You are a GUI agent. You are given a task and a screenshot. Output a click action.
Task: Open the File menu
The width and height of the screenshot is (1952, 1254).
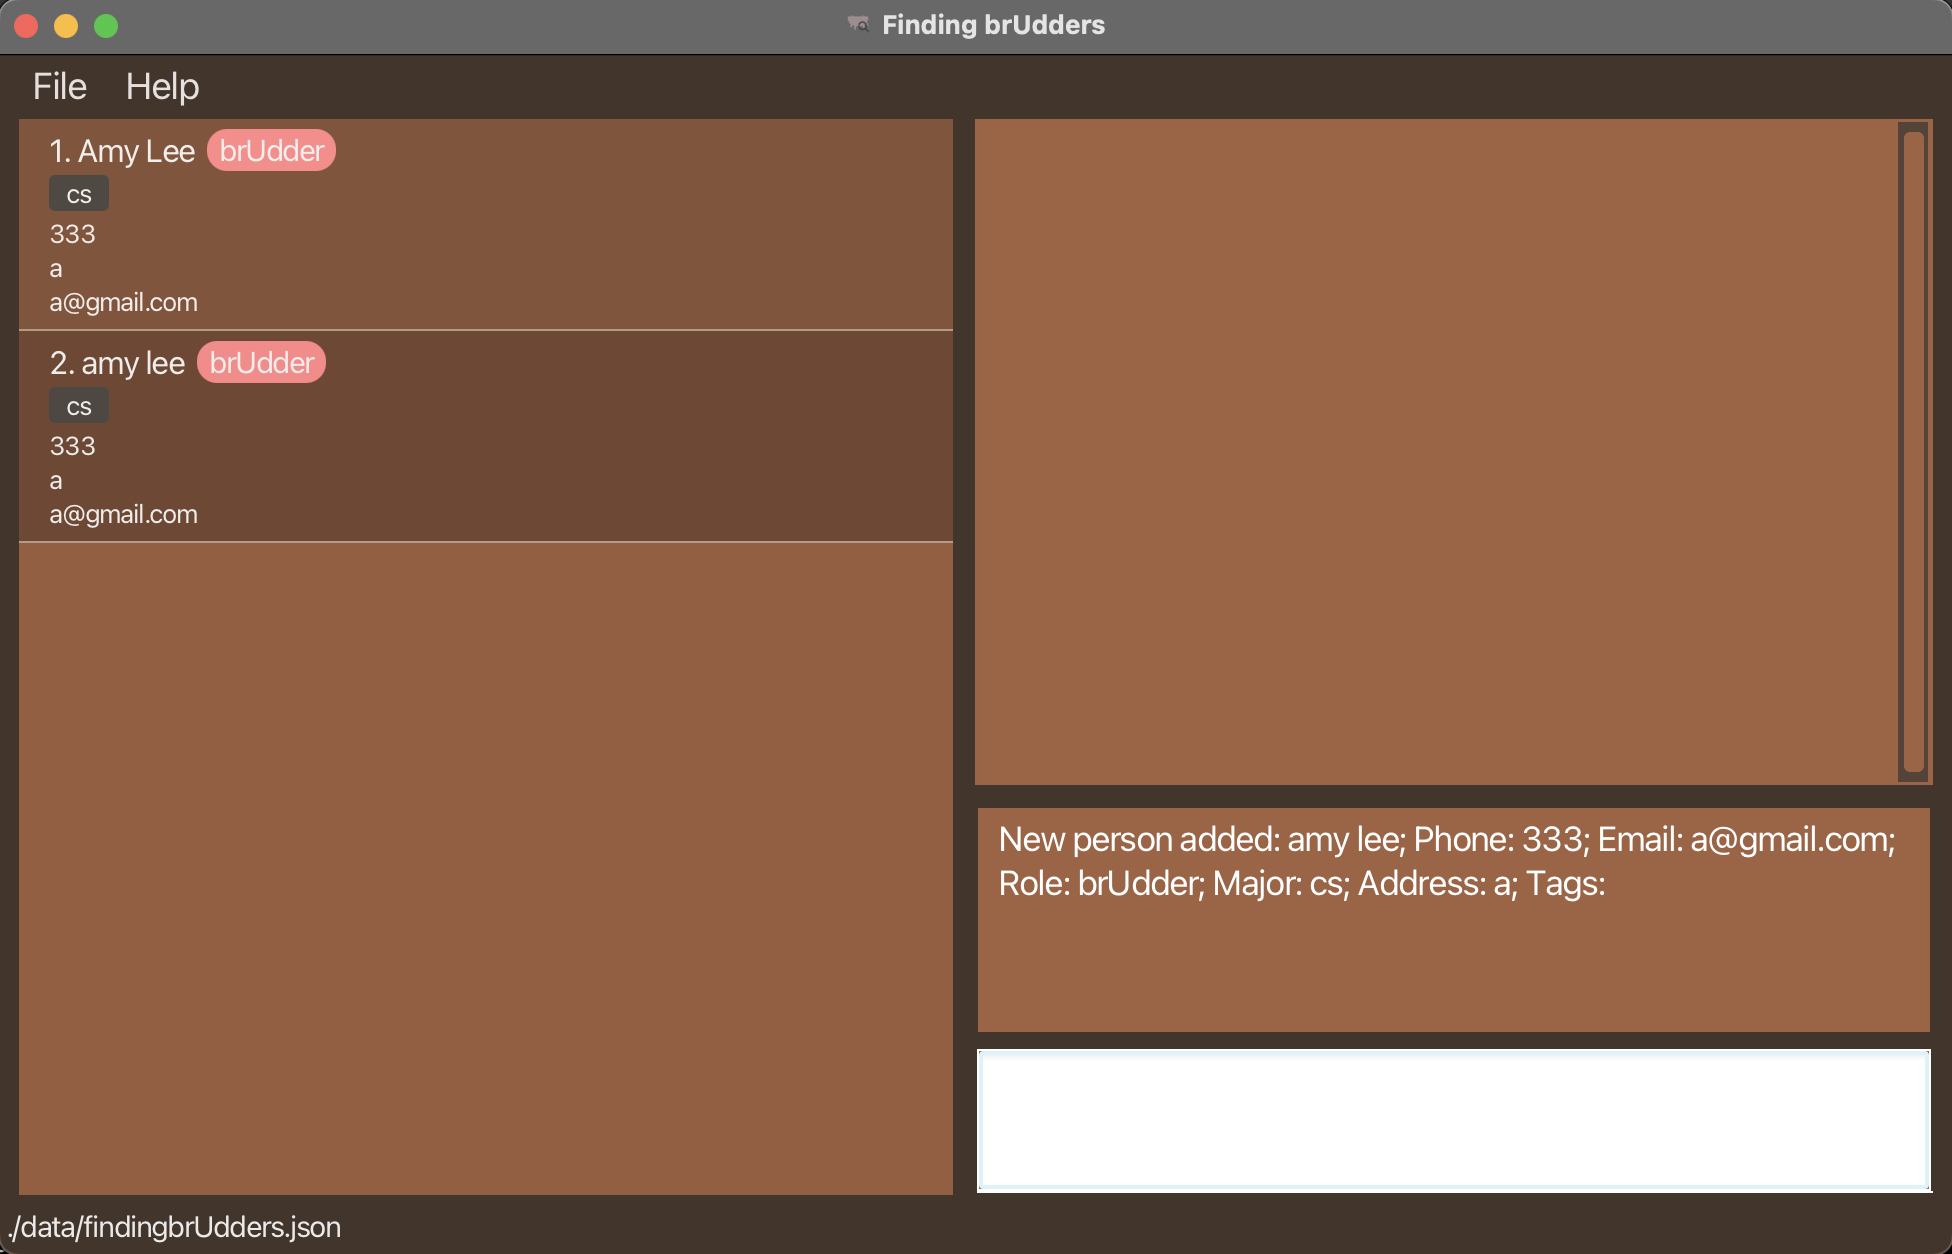[59, 87]
